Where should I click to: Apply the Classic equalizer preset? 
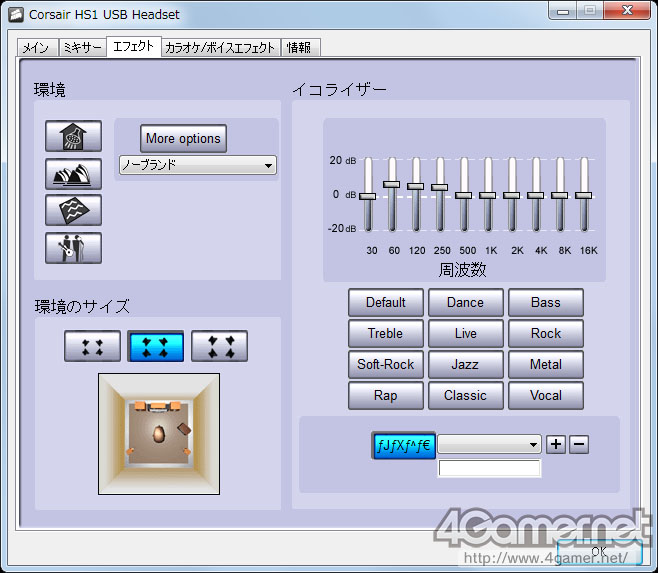(466, 395)
